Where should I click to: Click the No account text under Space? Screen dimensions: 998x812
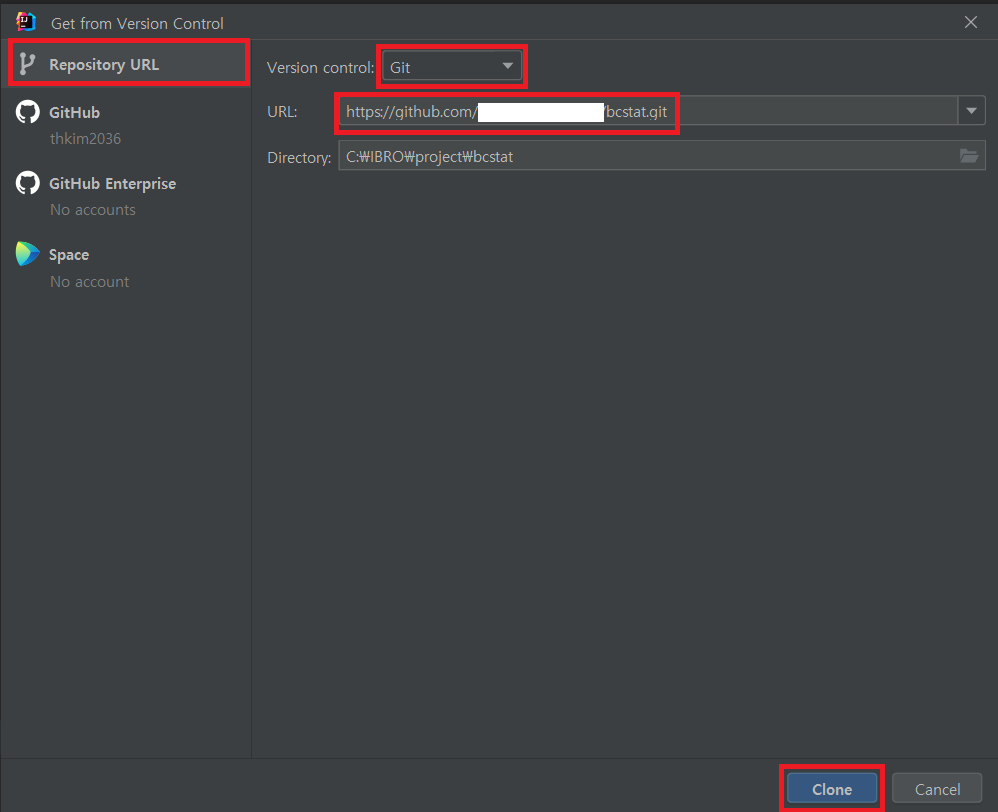[x=90, y=282]
